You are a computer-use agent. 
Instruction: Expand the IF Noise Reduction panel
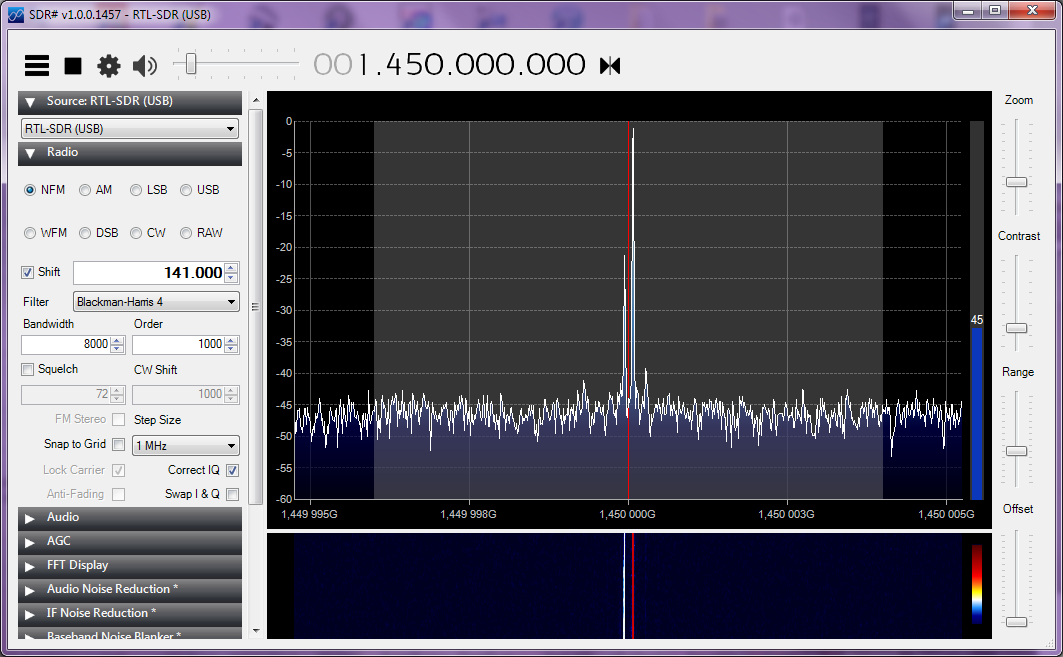tap(130, 614)
